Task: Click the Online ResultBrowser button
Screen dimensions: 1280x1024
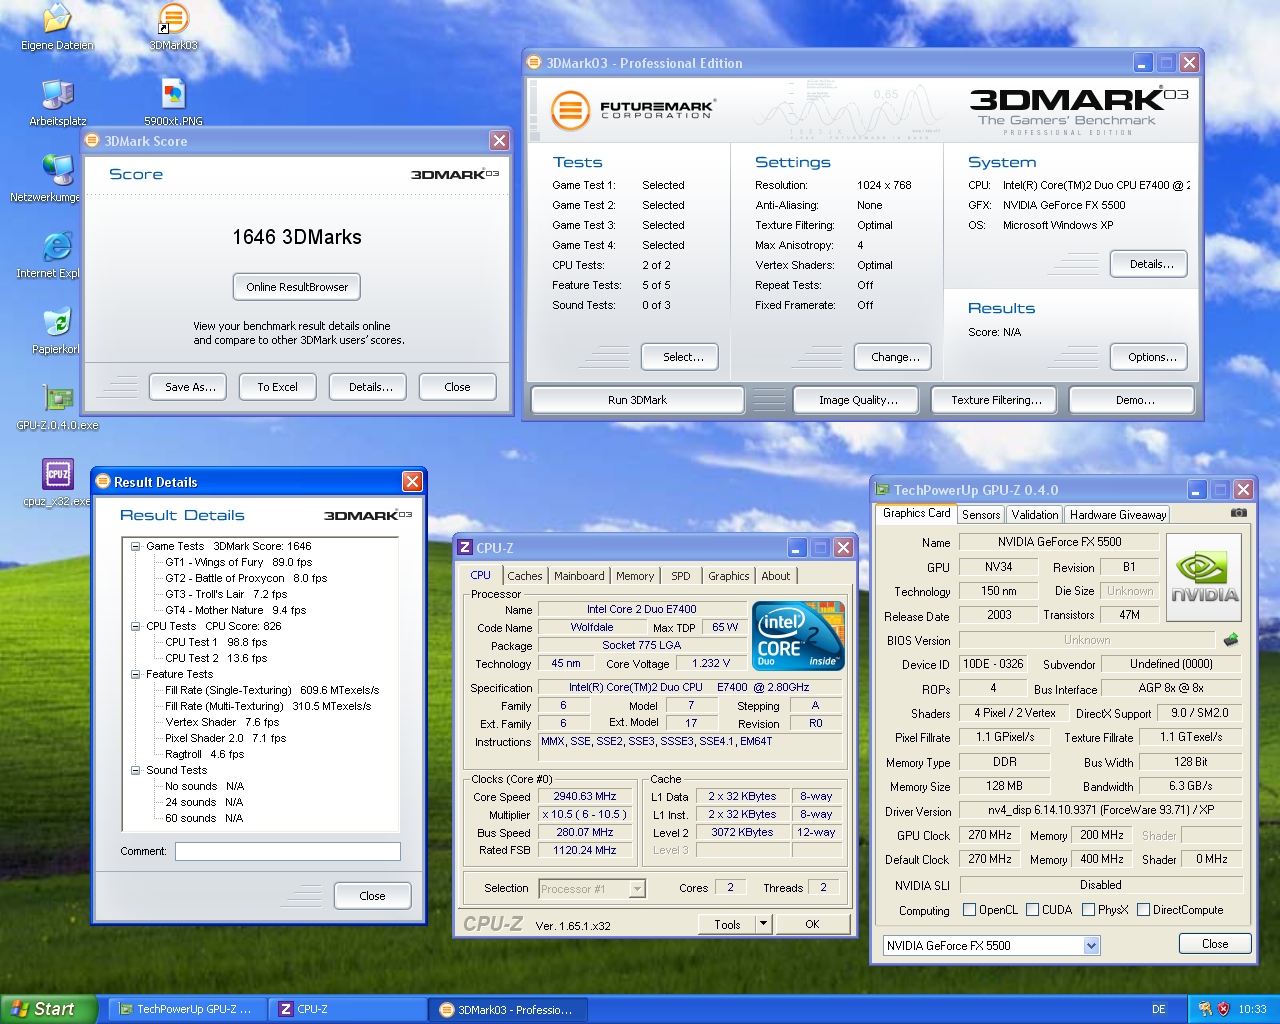Action: [297, 287]
